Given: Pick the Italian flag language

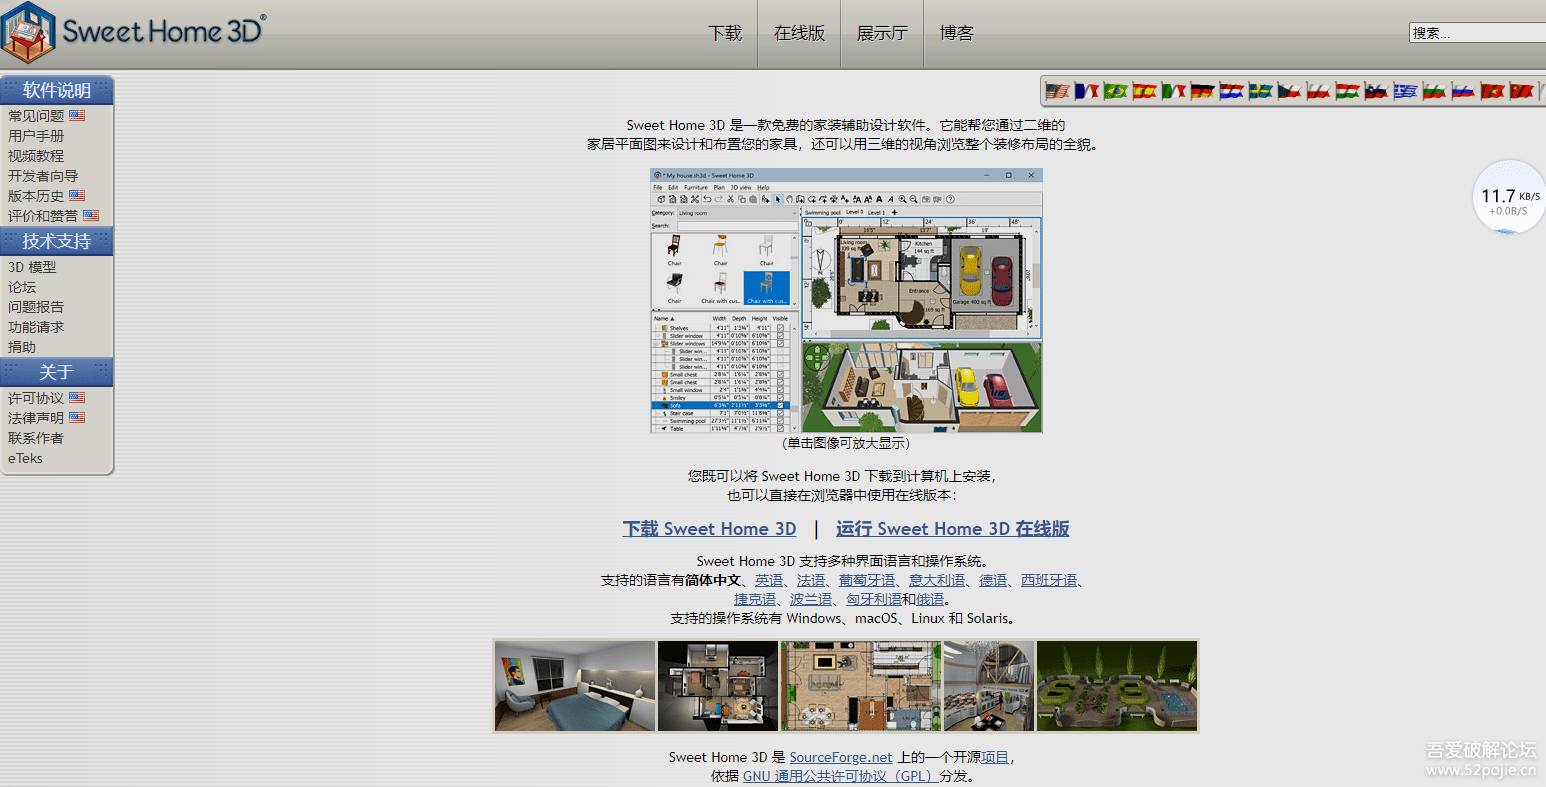Looking at the screenshot, I should [x=1174, y=91].
